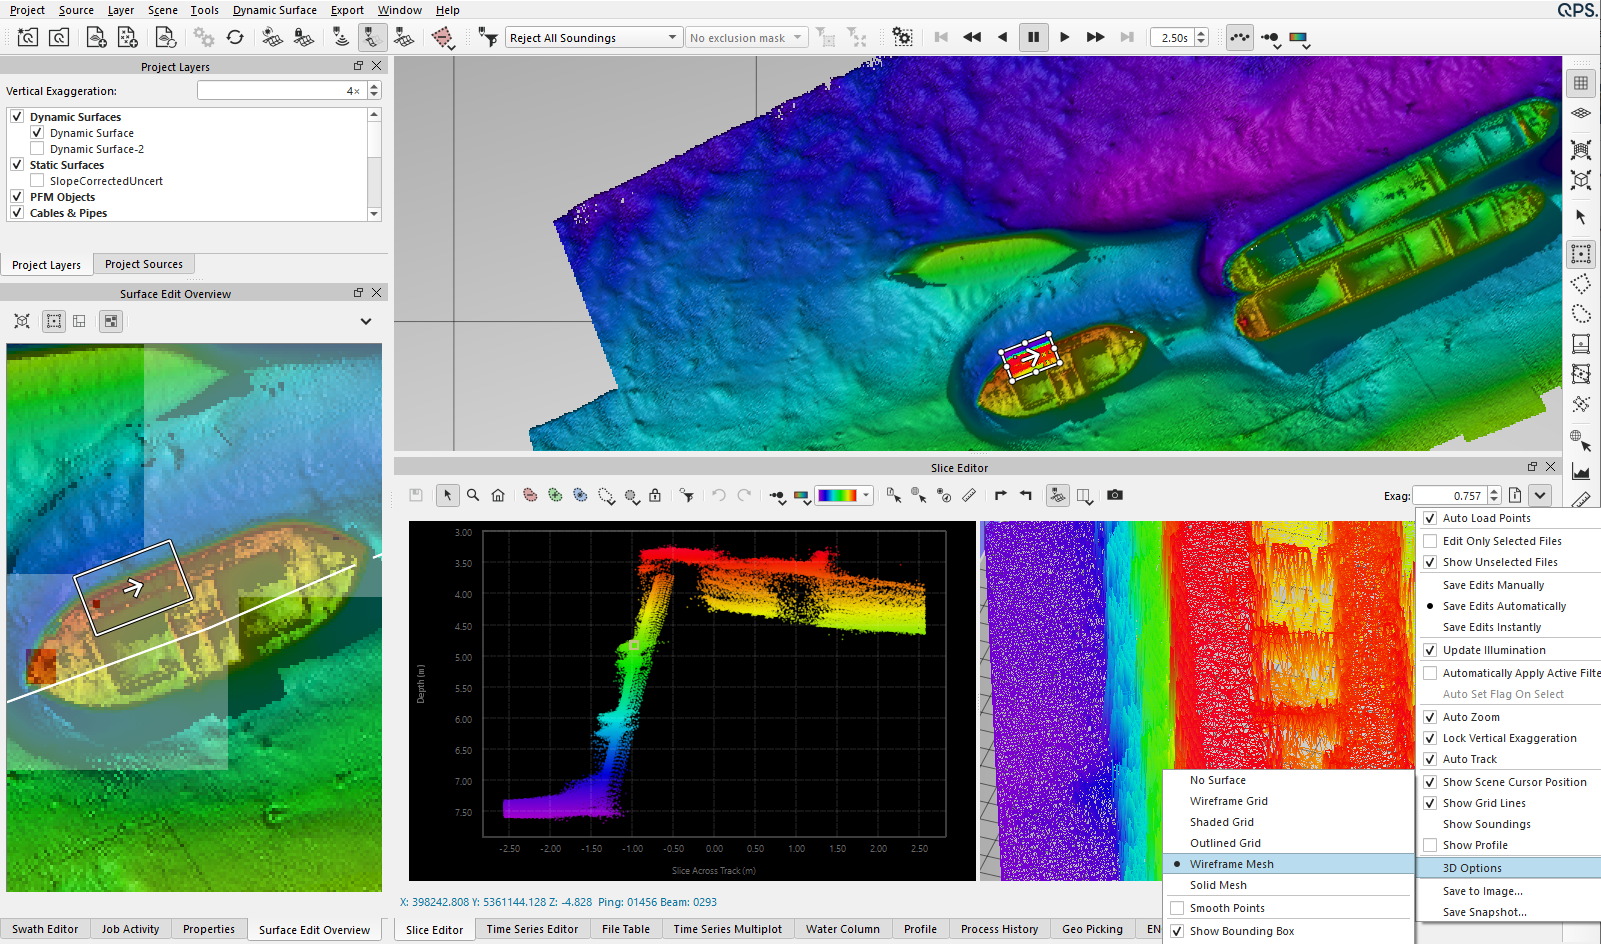1601x944 pixels.
Task: Click the camera snapshot icon in Slice Editor
Action: click(1115, 495)
